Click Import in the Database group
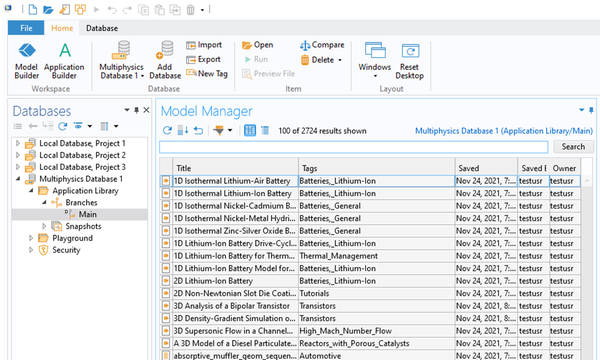Screen dimensions: 600x360 [x=204, y=45]
